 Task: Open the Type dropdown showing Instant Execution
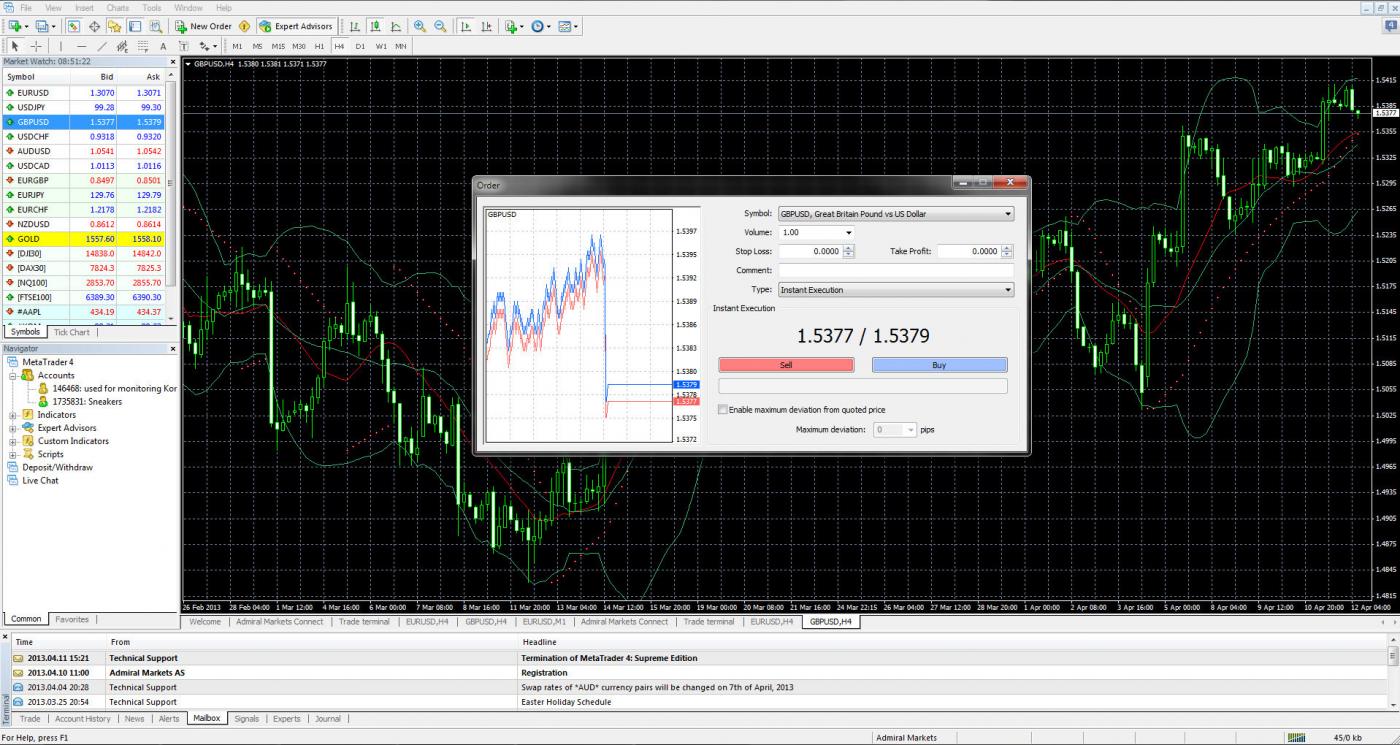tap(1007, 289)
